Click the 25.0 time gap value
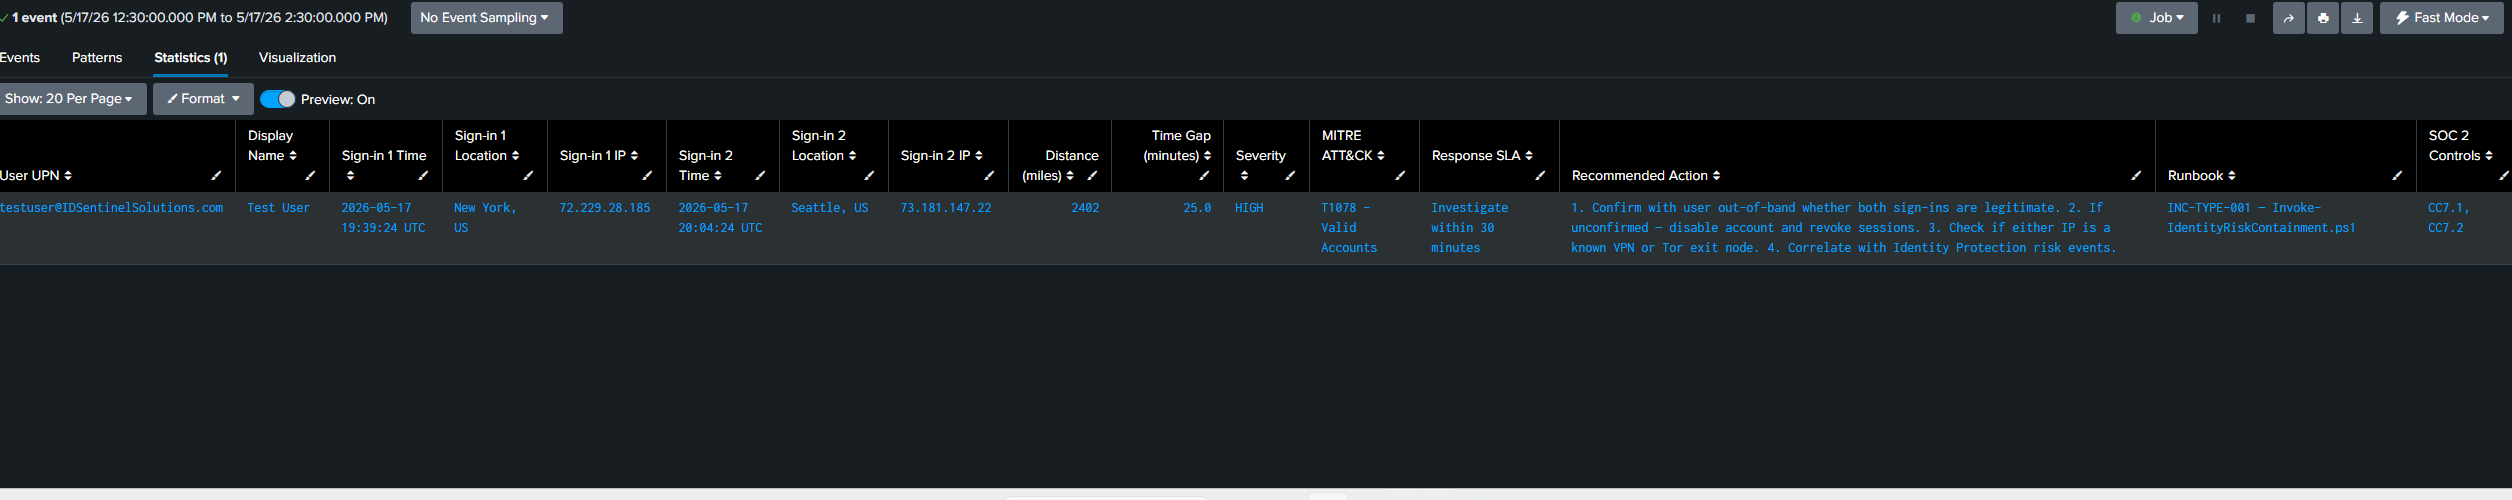 click(x=1197, y=208)
